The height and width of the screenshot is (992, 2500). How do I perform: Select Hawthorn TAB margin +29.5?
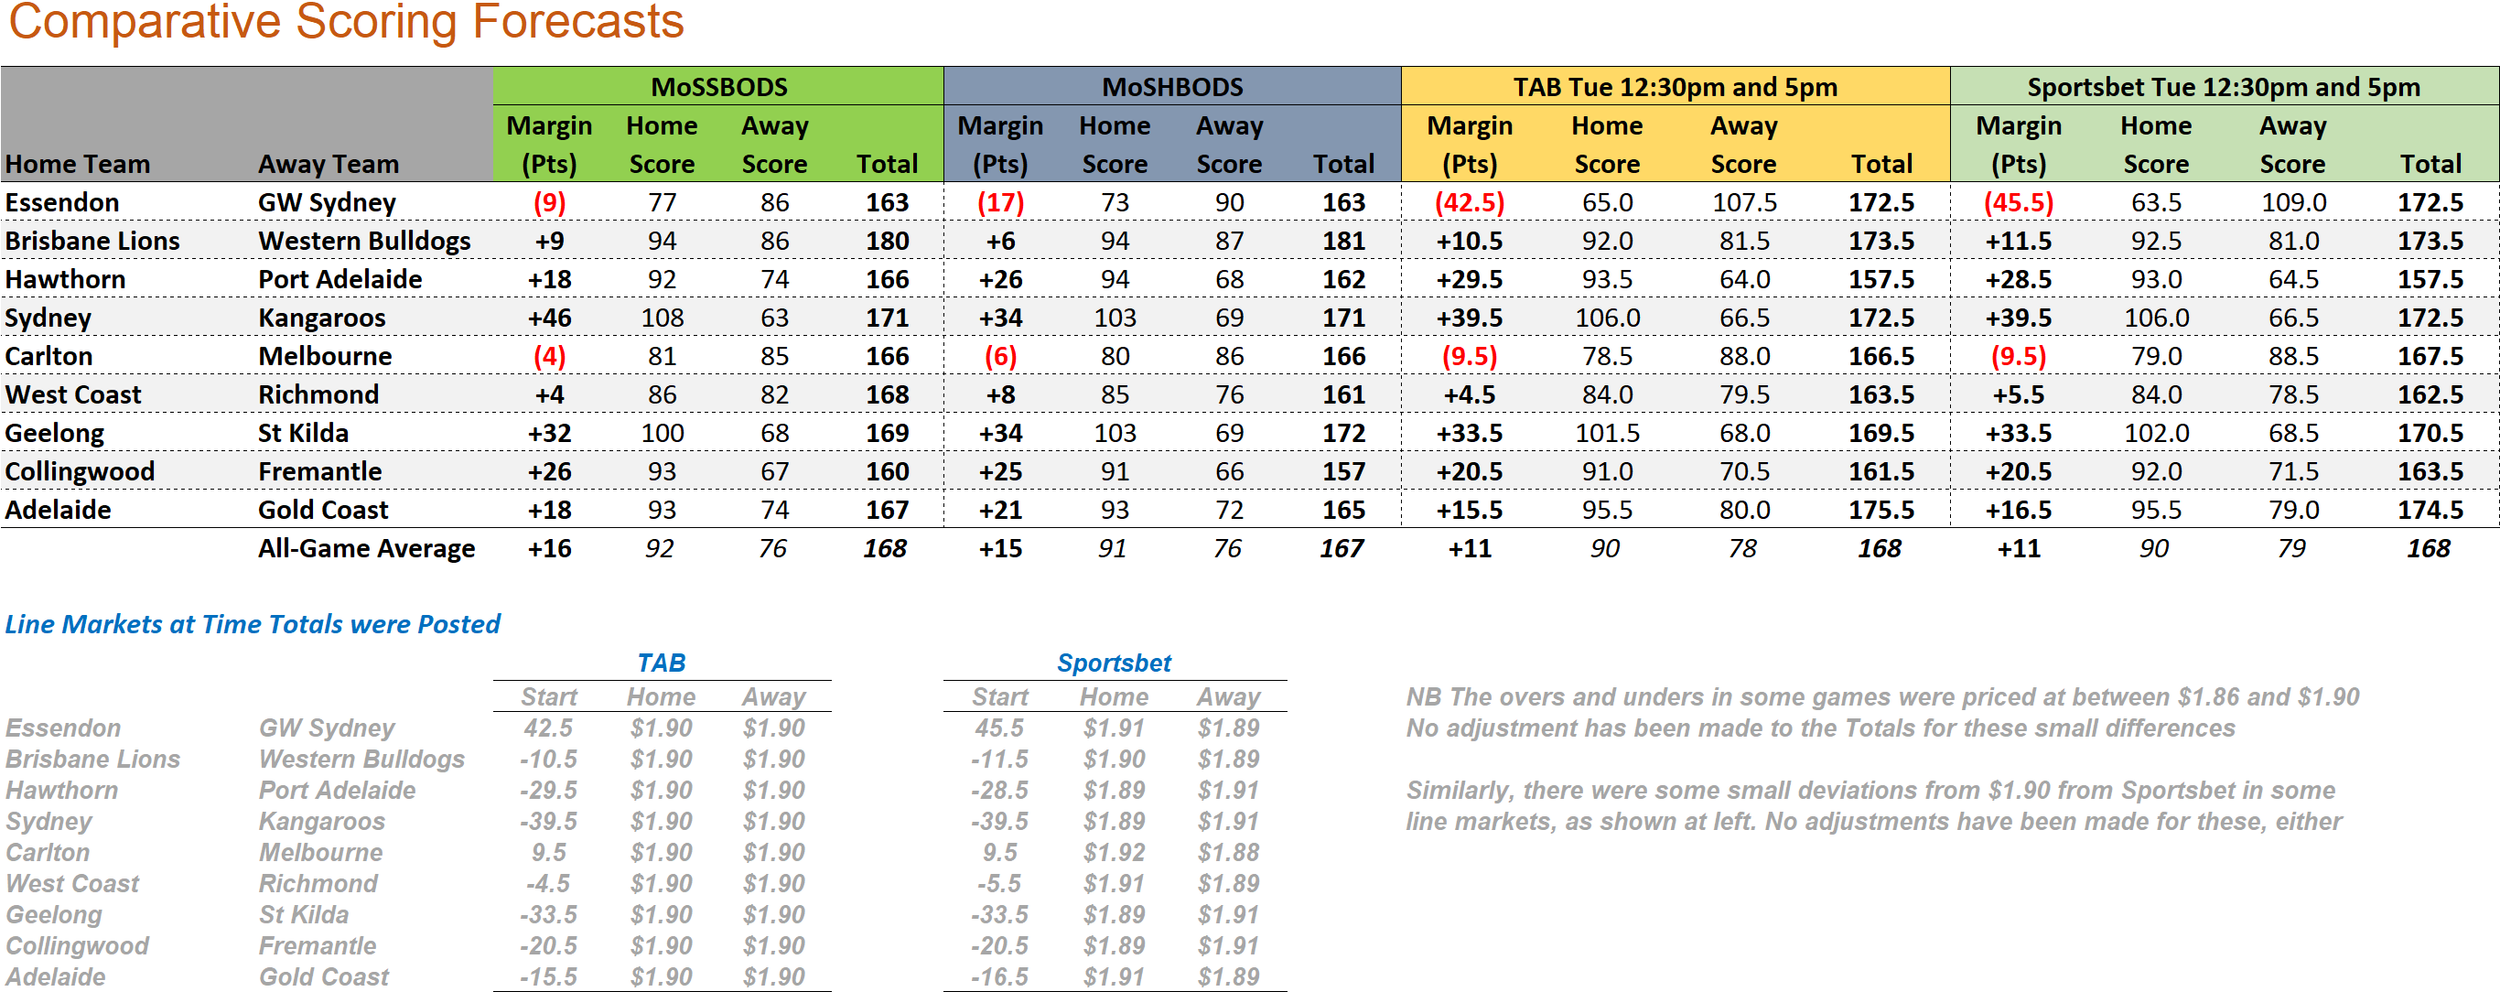click(1469, 279)
